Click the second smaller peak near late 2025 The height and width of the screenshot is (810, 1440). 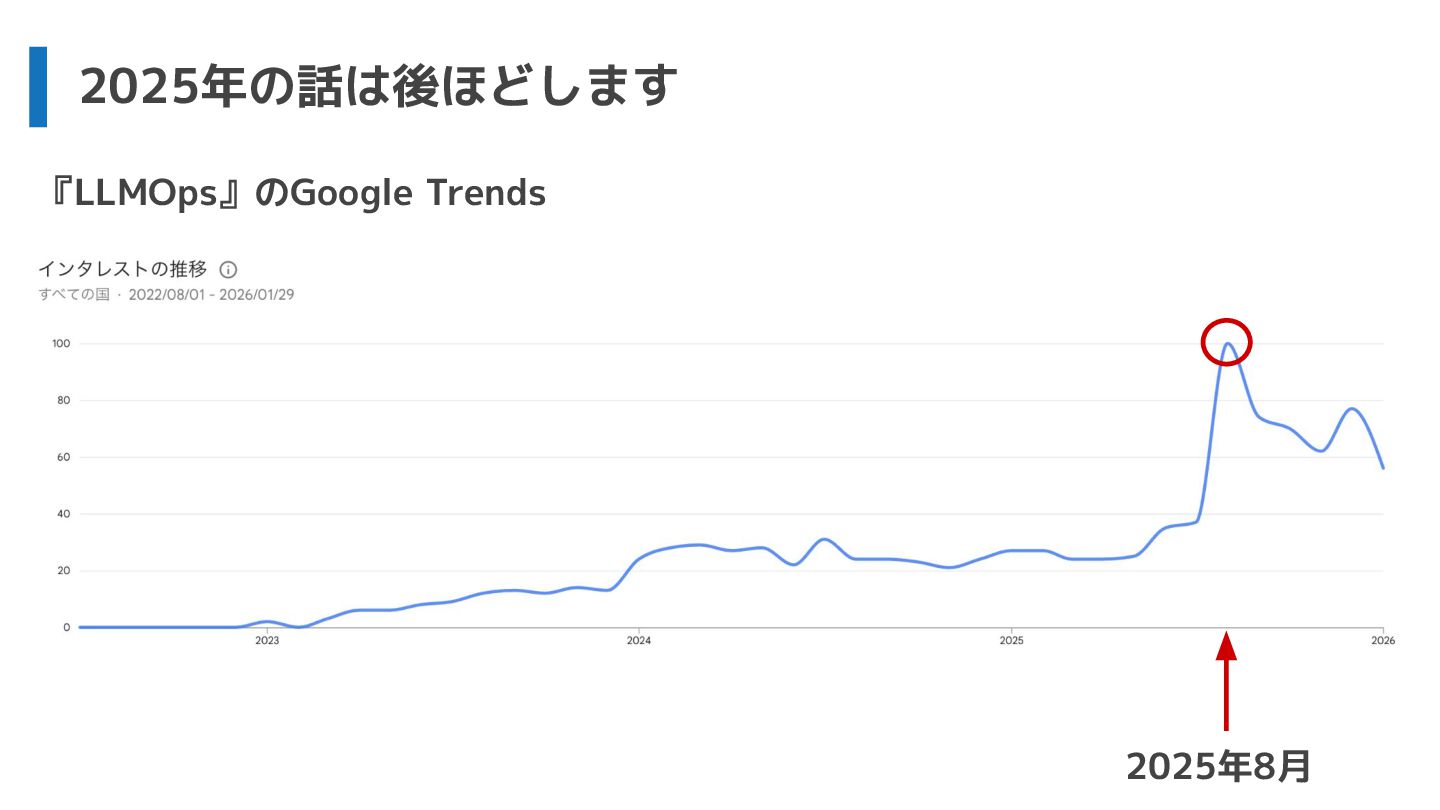(1351, 409)
